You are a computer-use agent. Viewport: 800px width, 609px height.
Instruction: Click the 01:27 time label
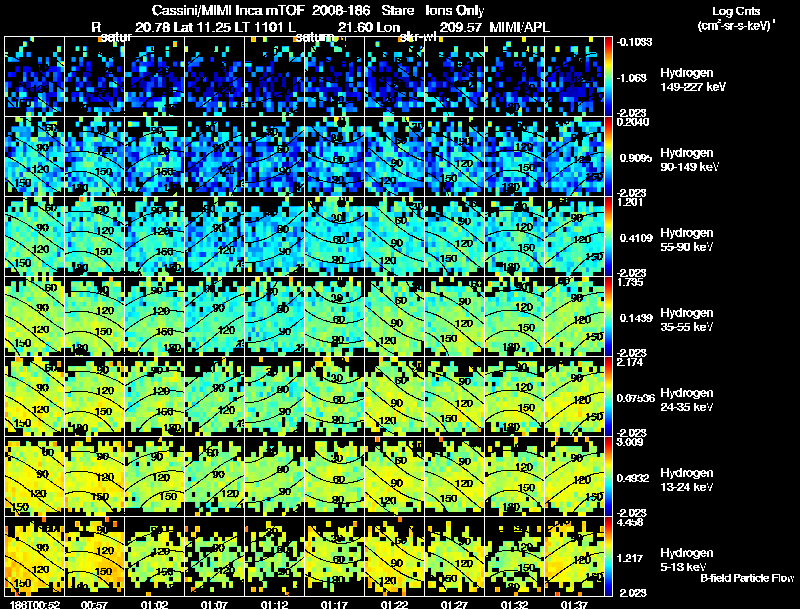pyautogui.click(x=455, y=604)
